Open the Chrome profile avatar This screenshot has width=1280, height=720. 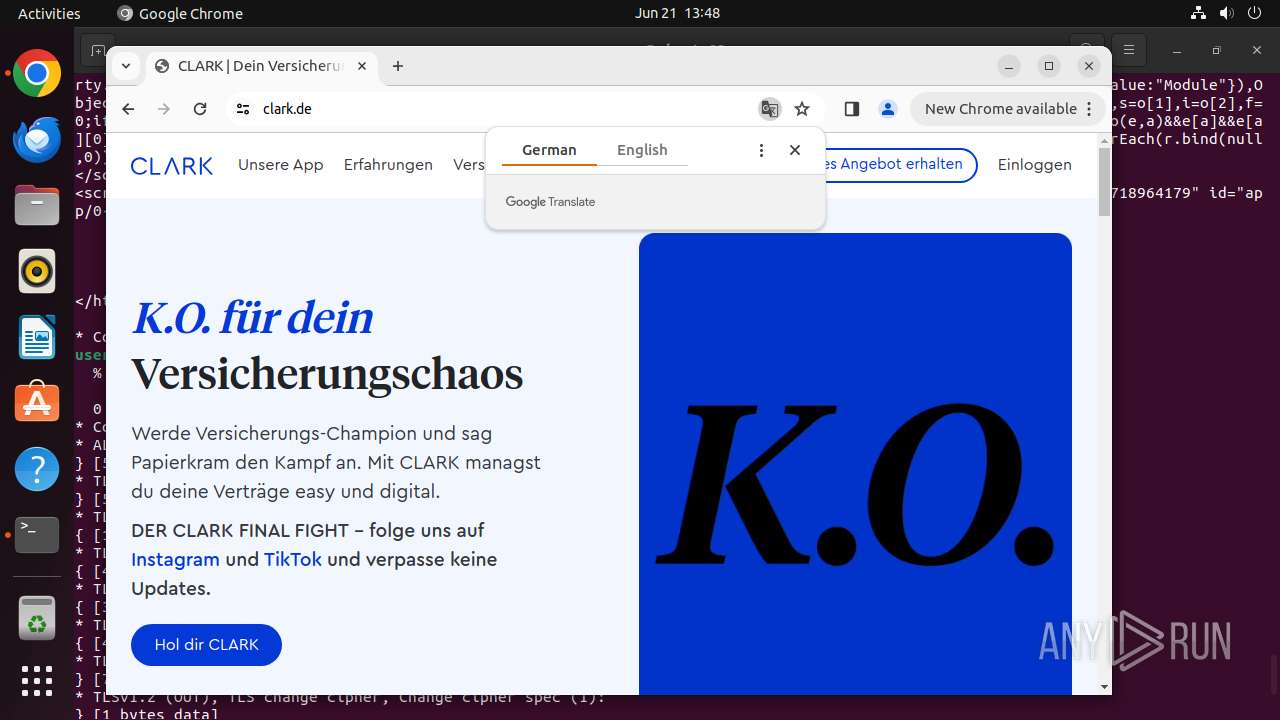(x=888, y=109)
